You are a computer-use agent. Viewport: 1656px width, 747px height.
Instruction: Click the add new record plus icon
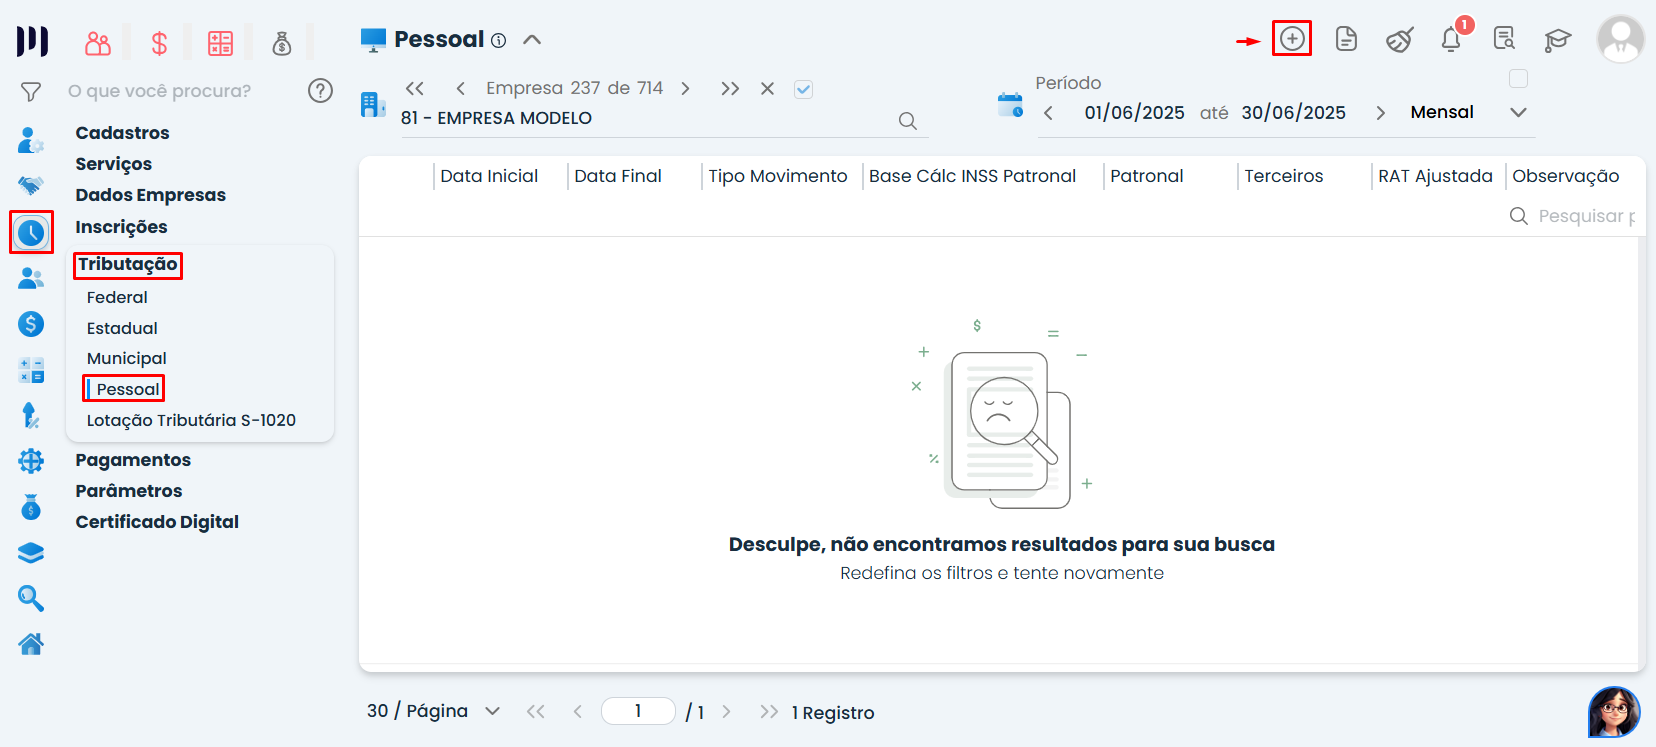tap(1292, 39)
